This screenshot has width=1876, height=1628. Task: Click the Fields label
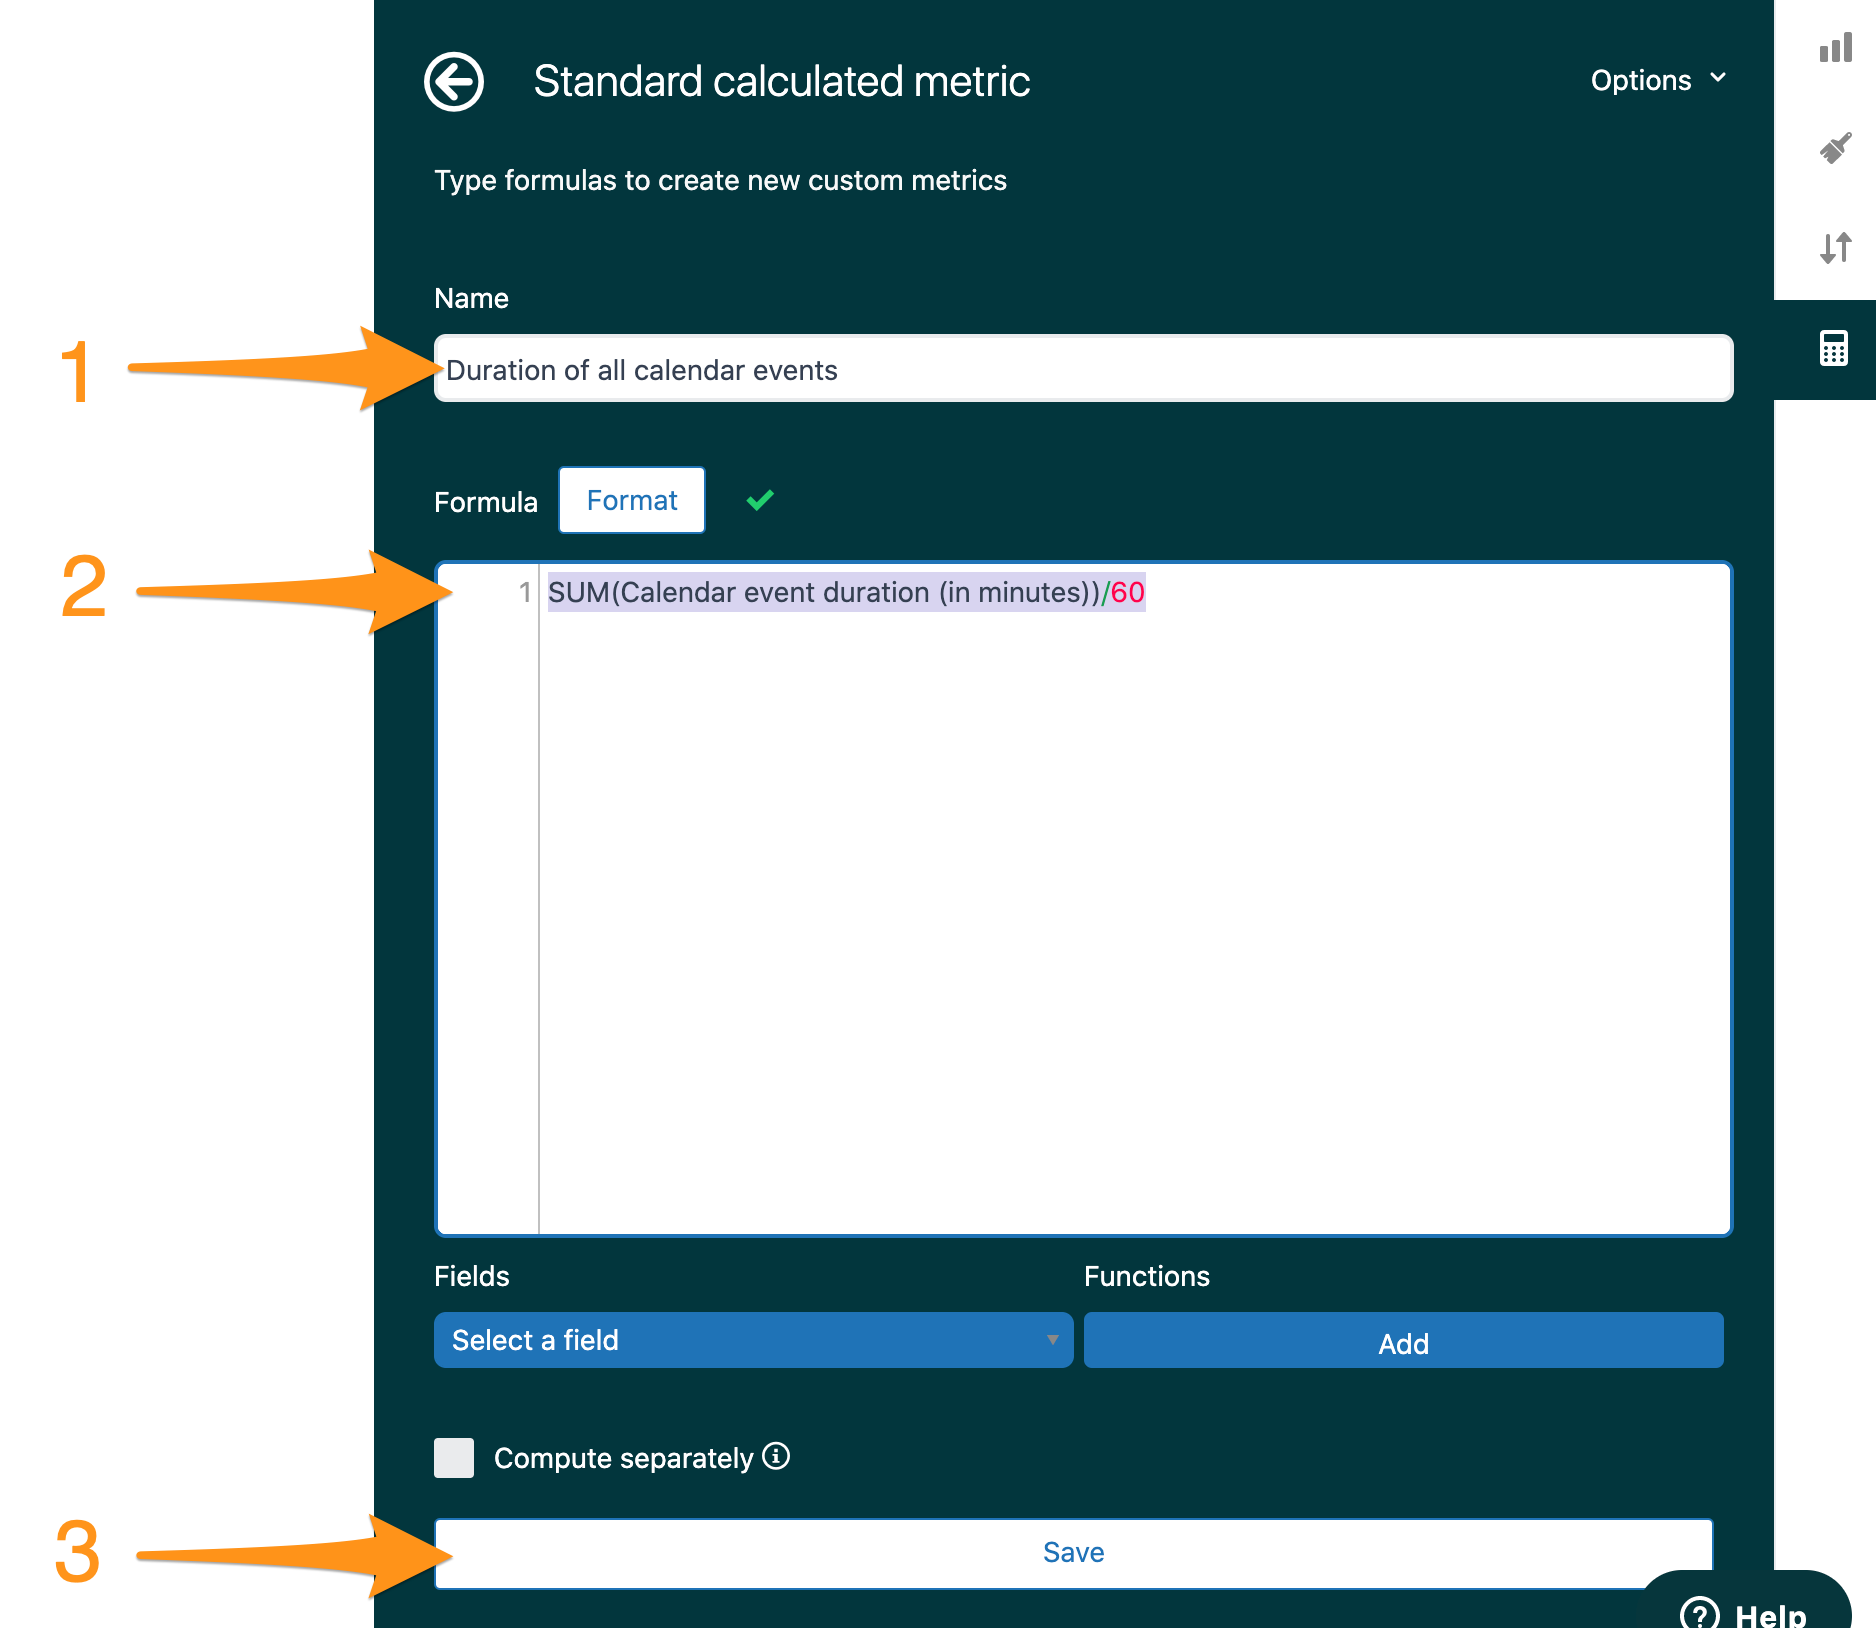(471, 1276)
